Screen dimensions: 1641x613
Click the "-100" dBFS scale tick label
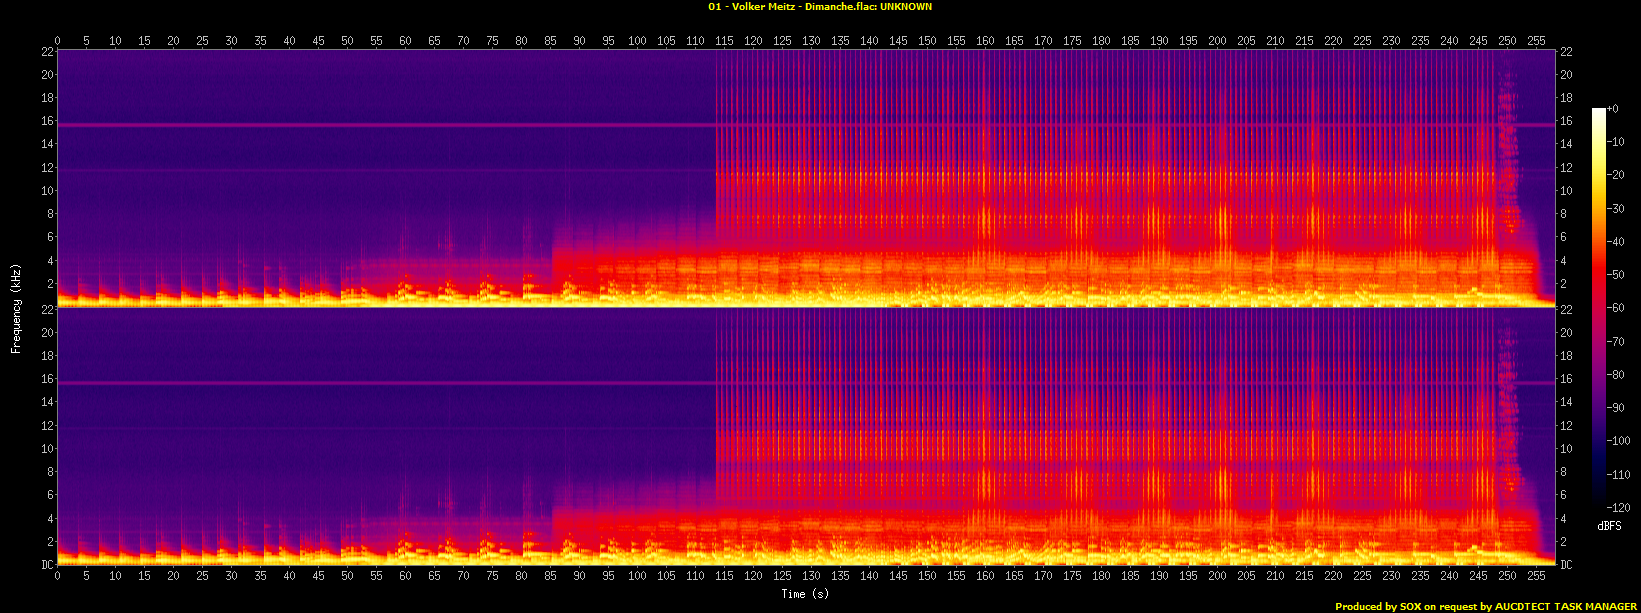tap(1619, 441)
